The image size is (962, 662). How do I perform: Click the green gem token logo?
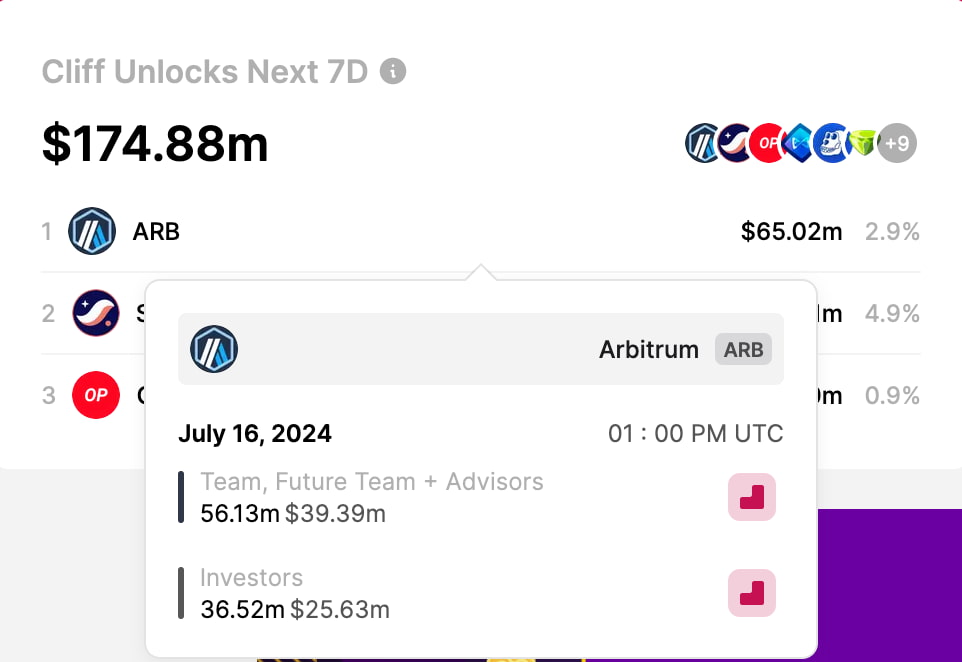[x=863, y=143]
